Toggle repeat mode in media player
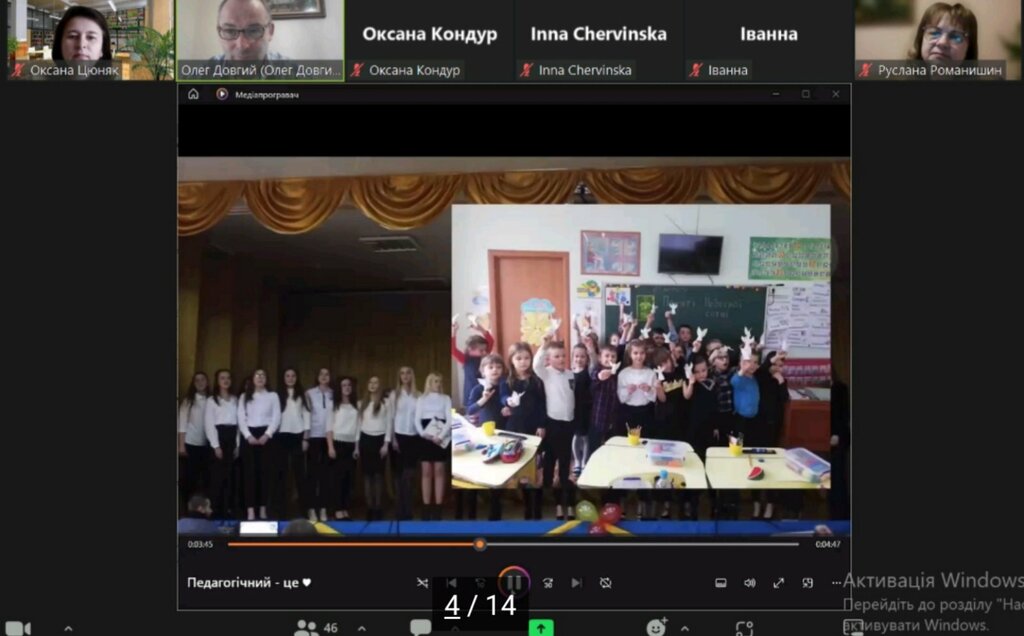 tap(605, 583)
